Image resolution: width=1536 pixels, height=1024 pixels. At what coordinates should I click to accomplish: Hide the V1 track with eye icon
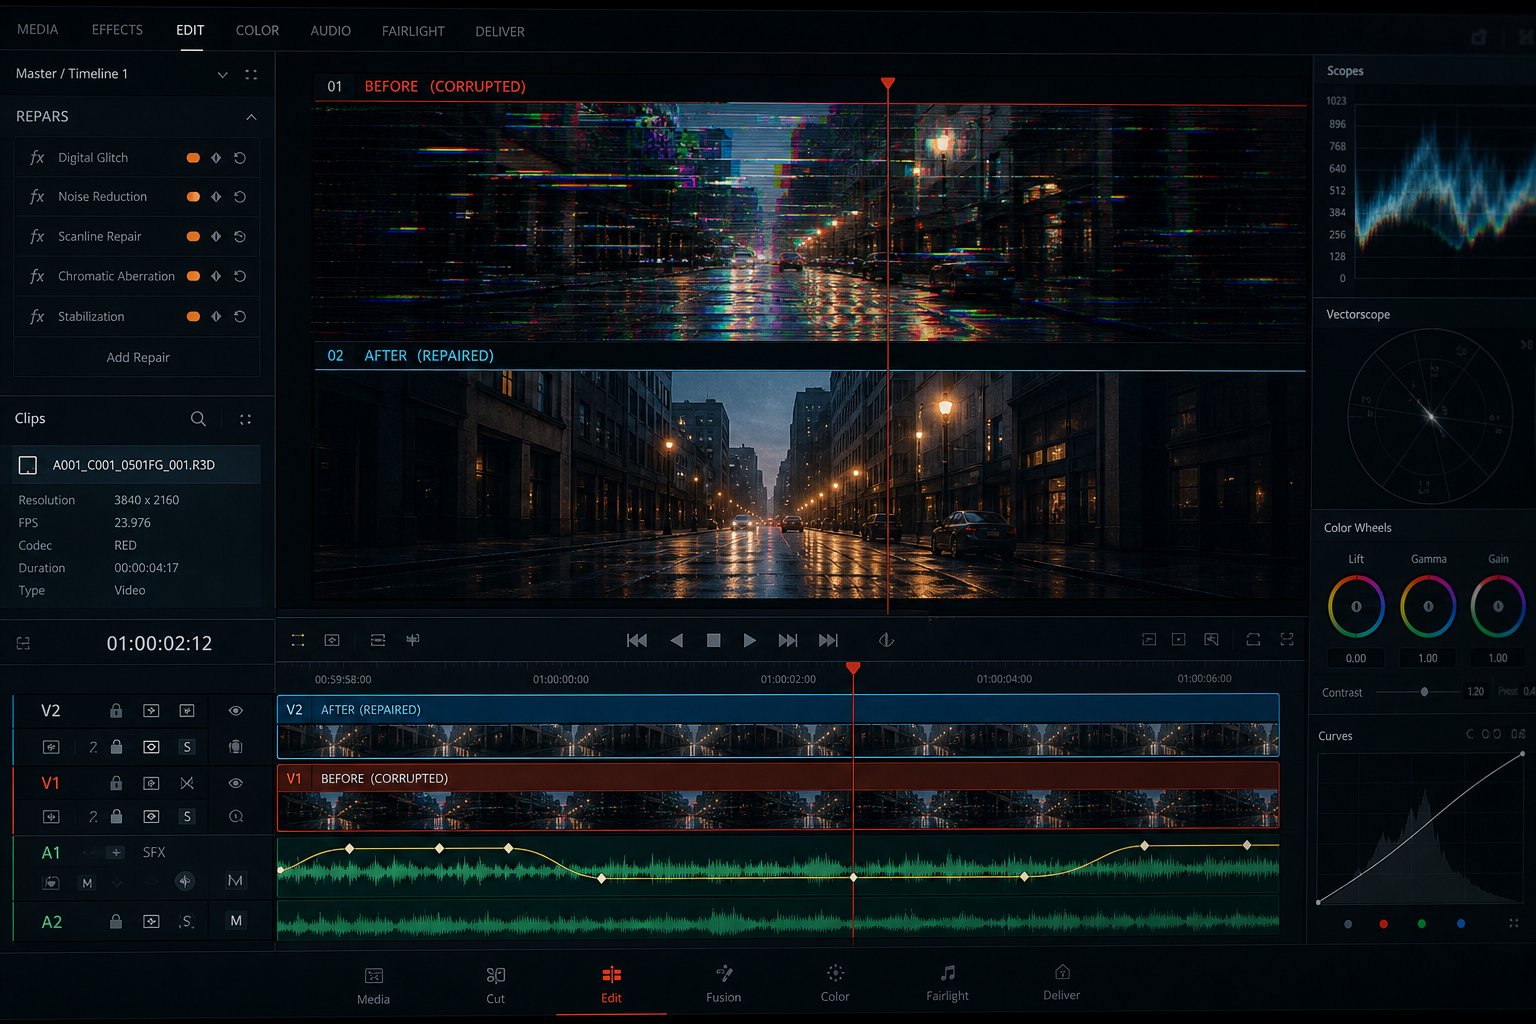235,783
